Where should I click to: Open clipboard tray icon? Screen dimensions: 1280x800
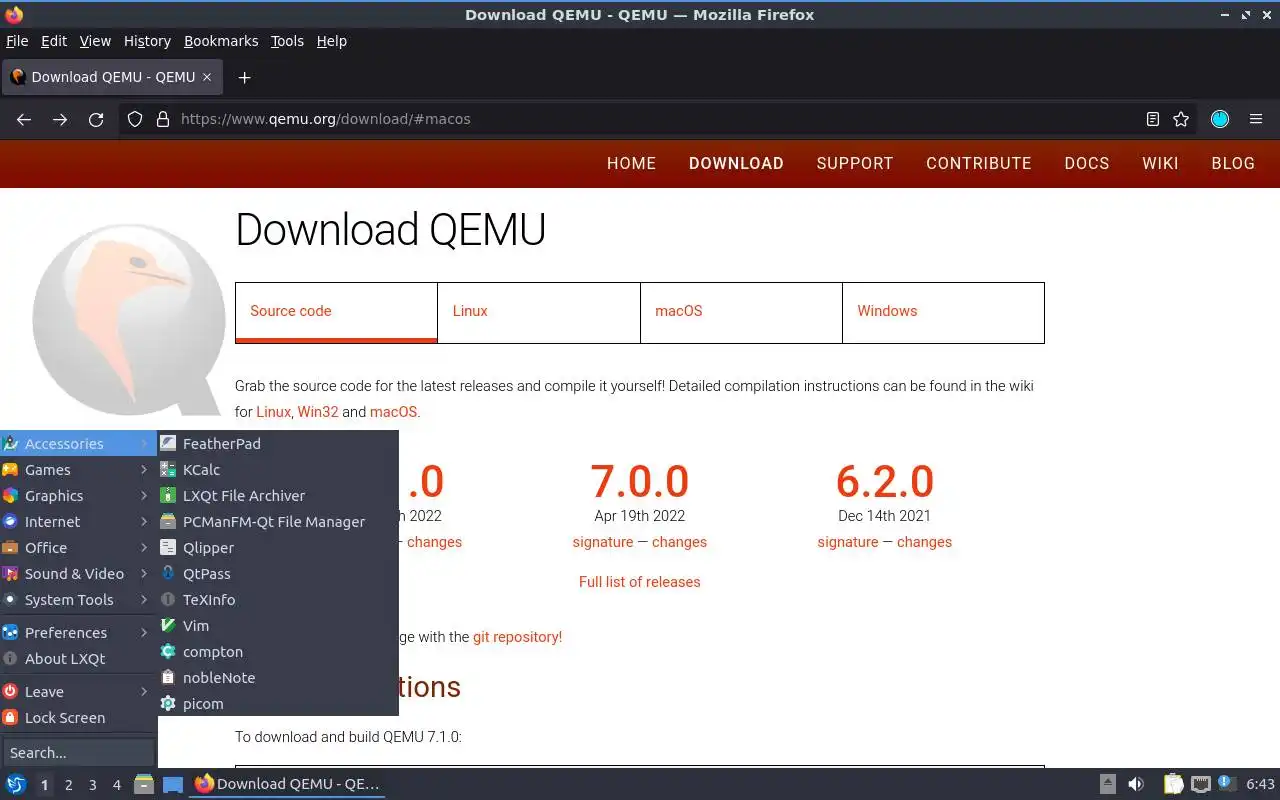(x=1174, y=784)
